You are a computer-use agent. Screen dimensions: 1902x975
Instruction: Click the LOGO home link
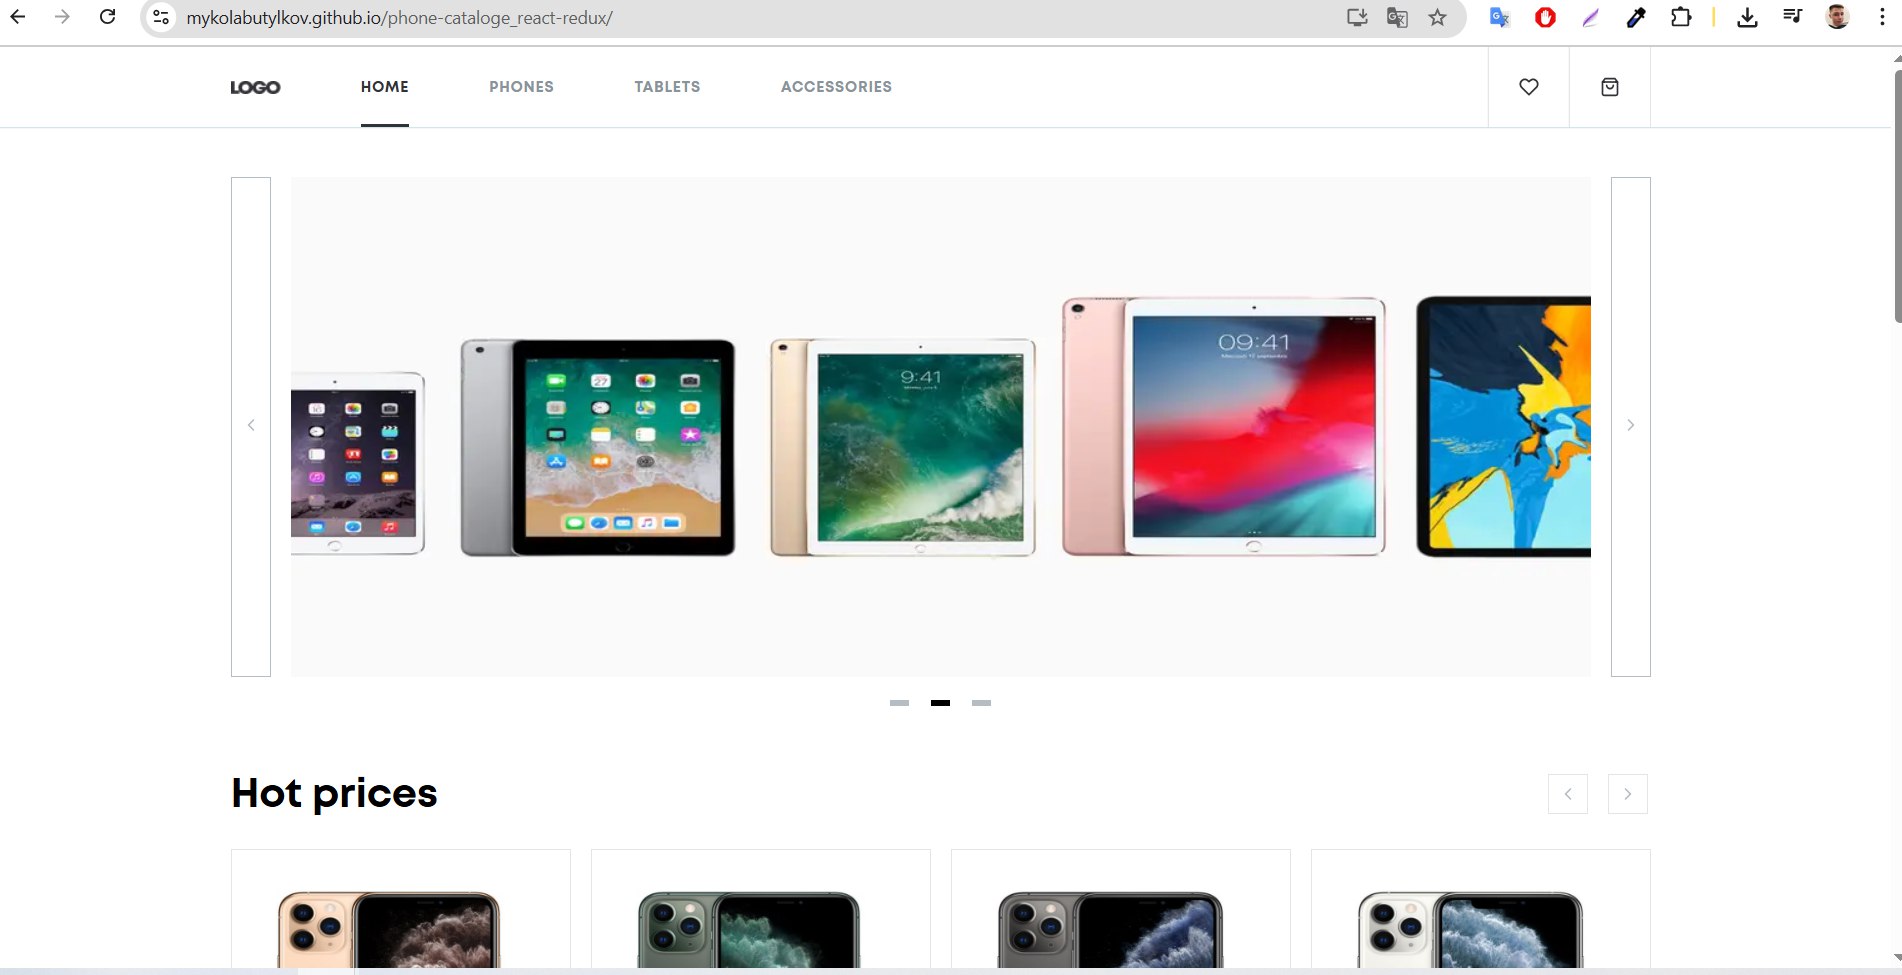255,88
